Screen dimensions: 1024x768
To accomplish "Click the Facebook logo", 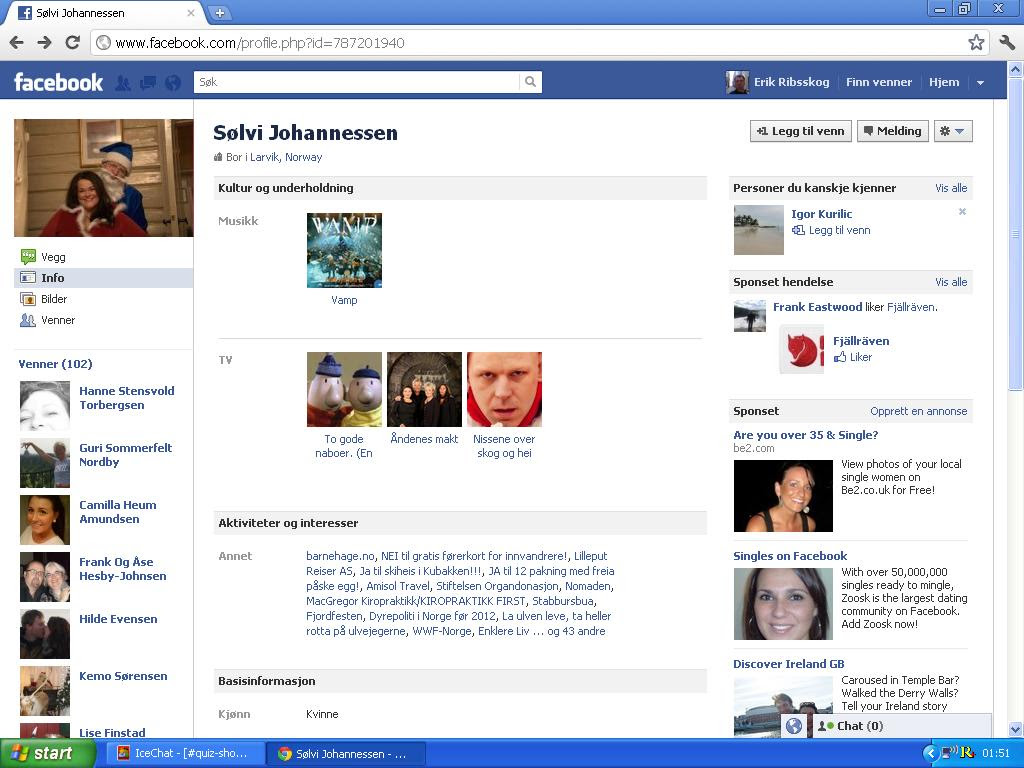I will pyautogui.click(x=58, y=82).
